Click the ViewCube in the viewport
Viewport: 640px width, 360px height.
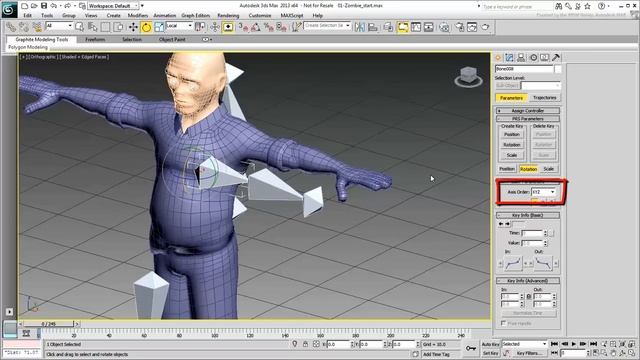pos(468,77)
